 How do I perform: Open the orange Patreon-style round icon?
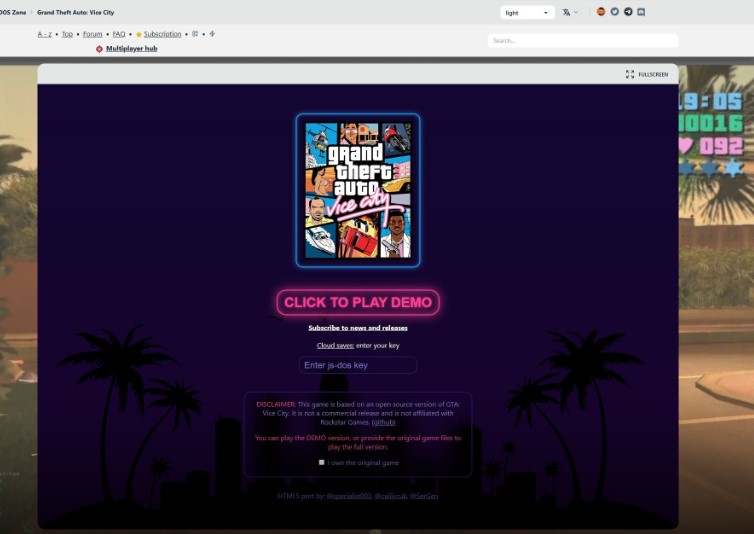pyautogui.click(x=601, y=12)
